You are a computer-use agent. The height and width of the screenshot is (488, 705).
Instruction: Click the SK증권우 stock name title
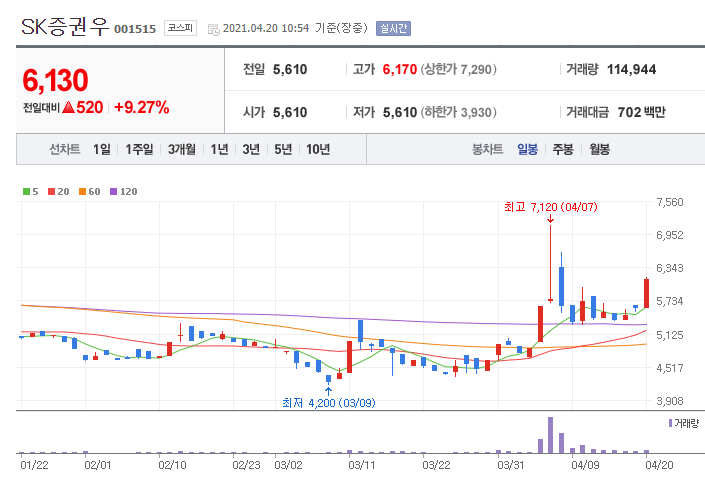(66, 27)
